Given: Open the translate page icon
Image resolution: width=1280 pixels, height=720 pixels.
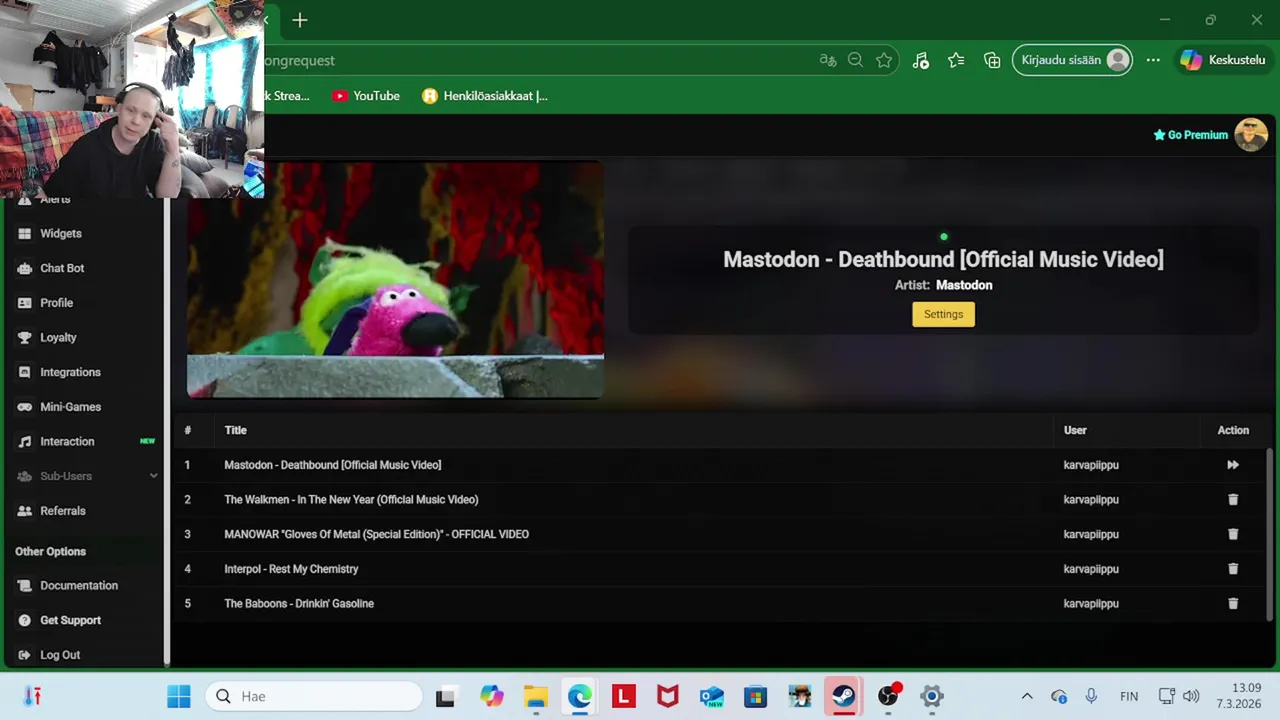Looking at the screenshot, I should [827, 60].
